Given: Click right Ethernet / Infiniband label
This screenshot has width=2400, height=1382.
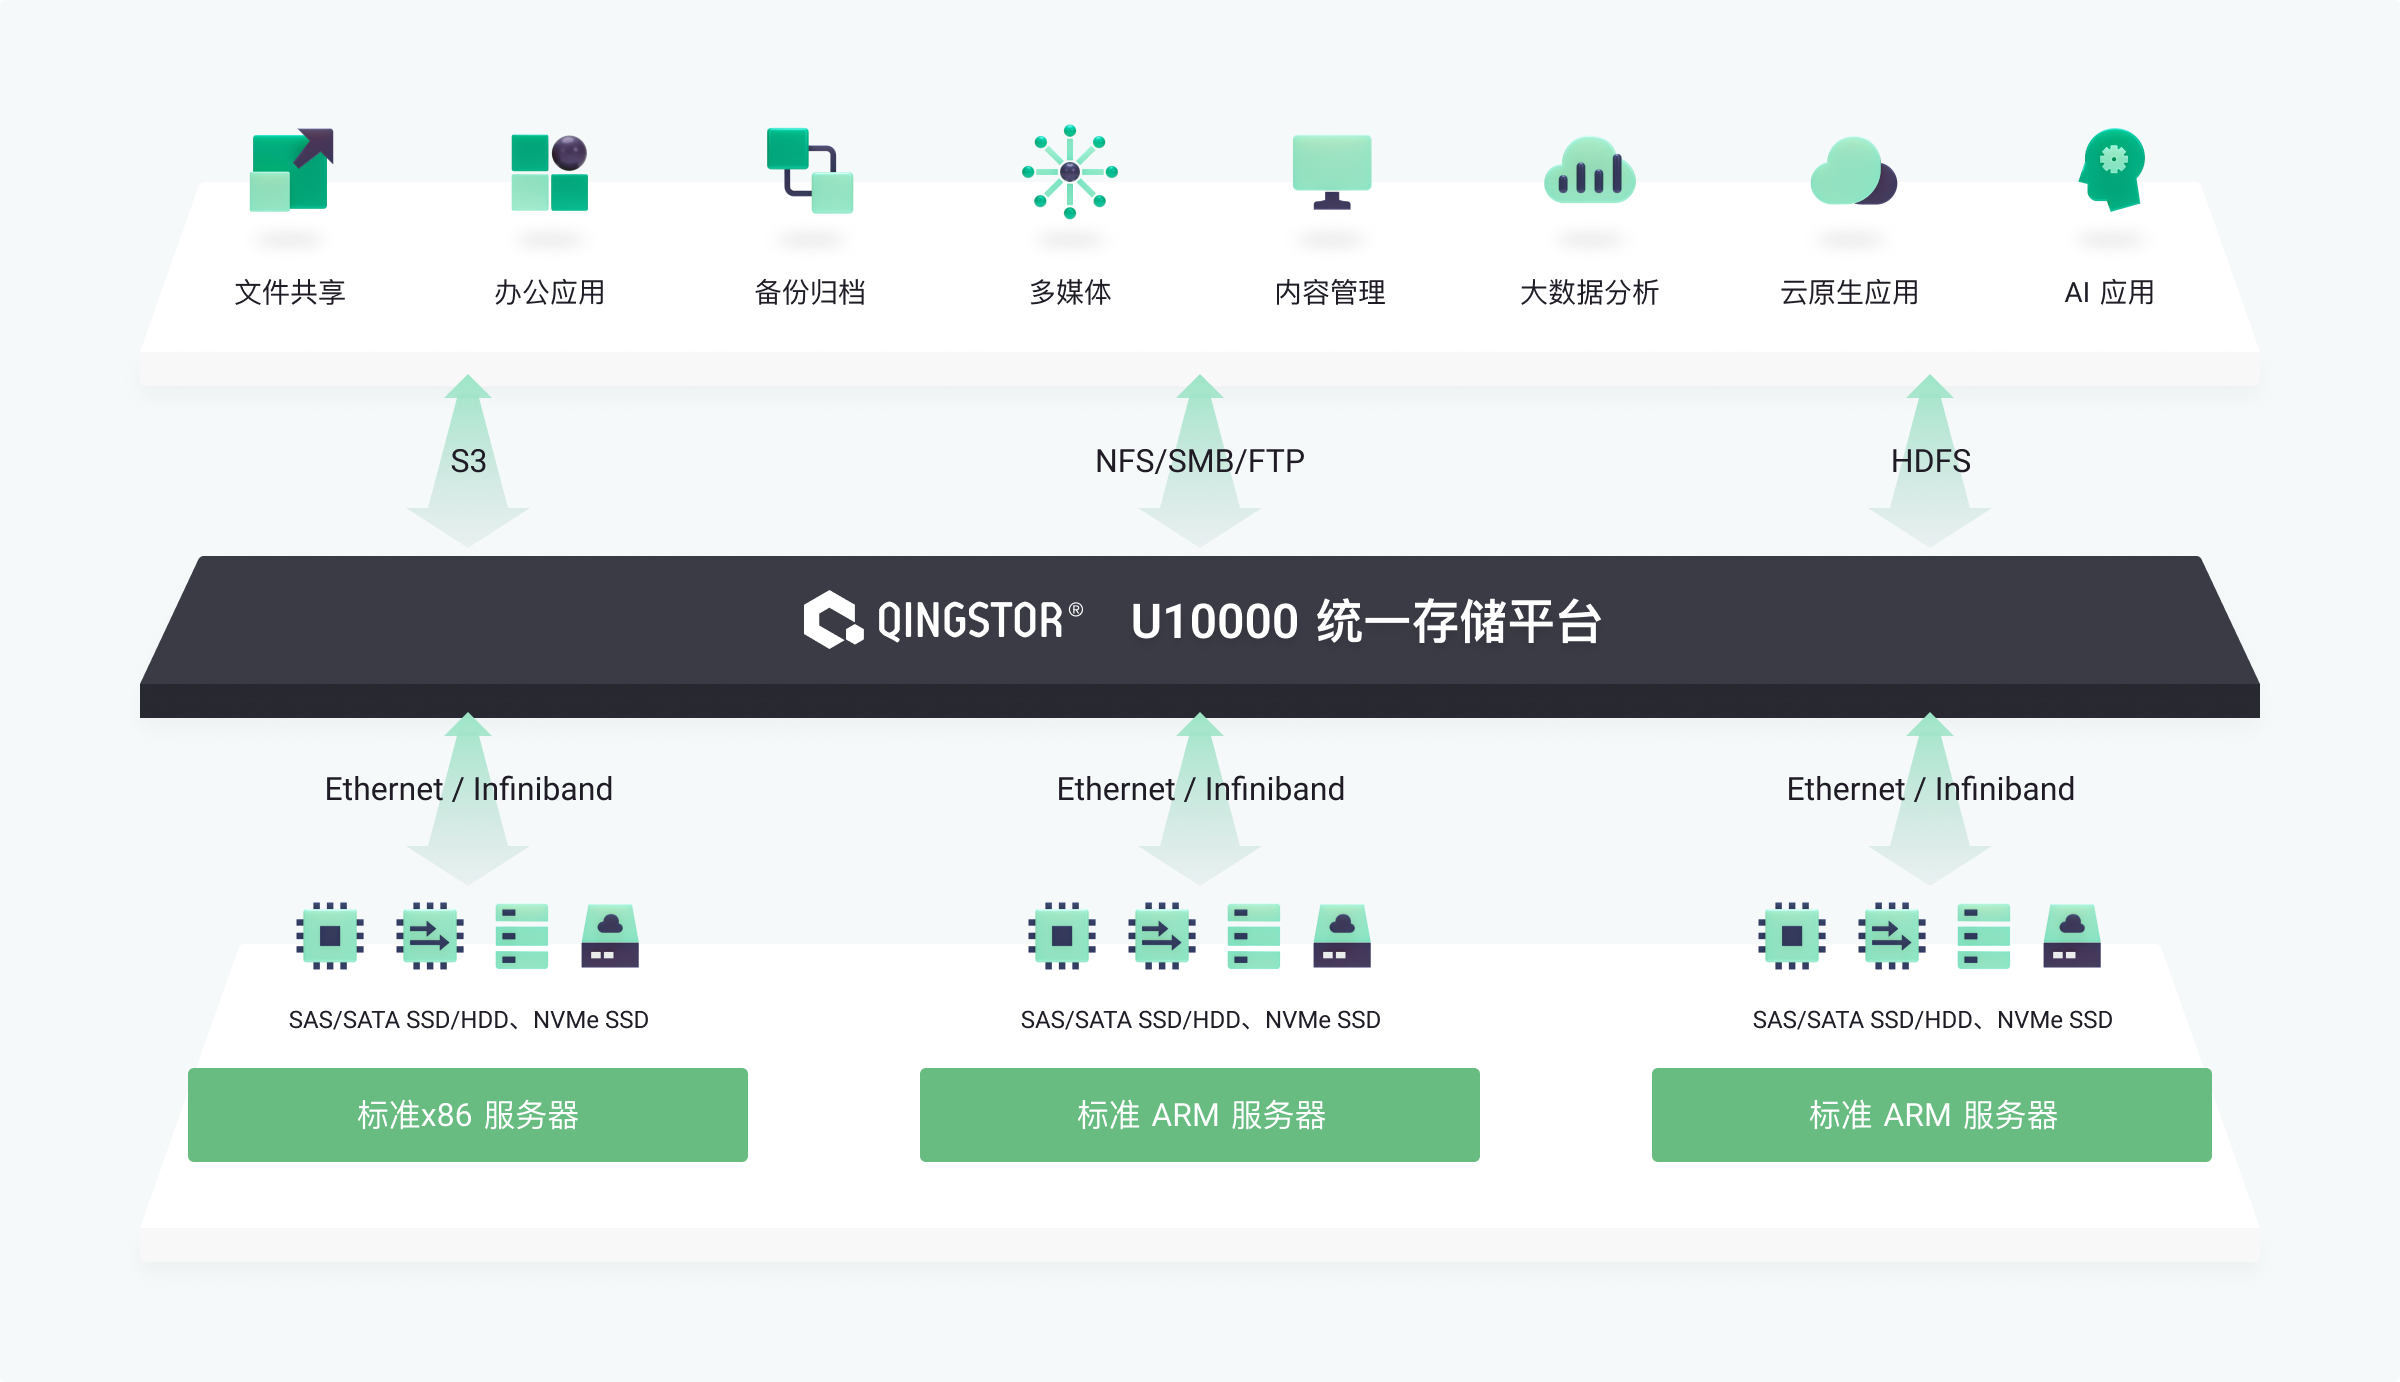Looking at the screenshot, I should tap(1931, 789).
